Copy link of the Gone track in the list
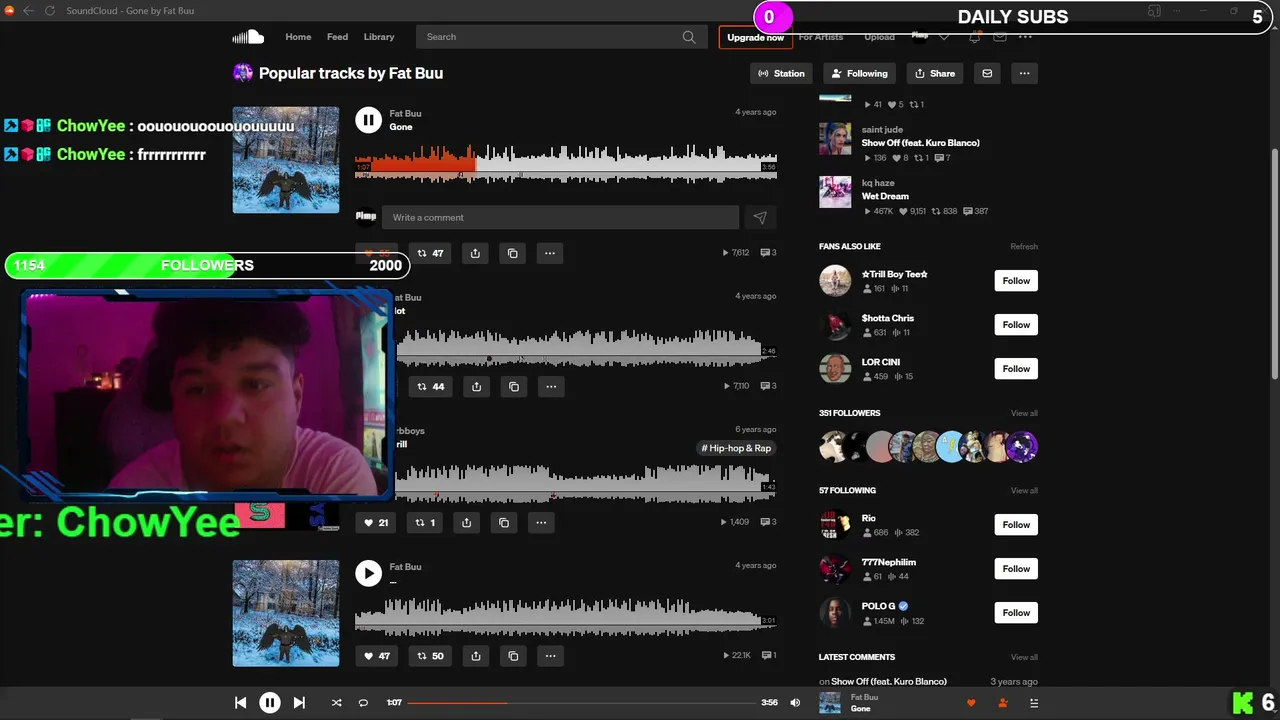Image resolution: width=1280 pixels, height=720 pixels. coord(513,253)
